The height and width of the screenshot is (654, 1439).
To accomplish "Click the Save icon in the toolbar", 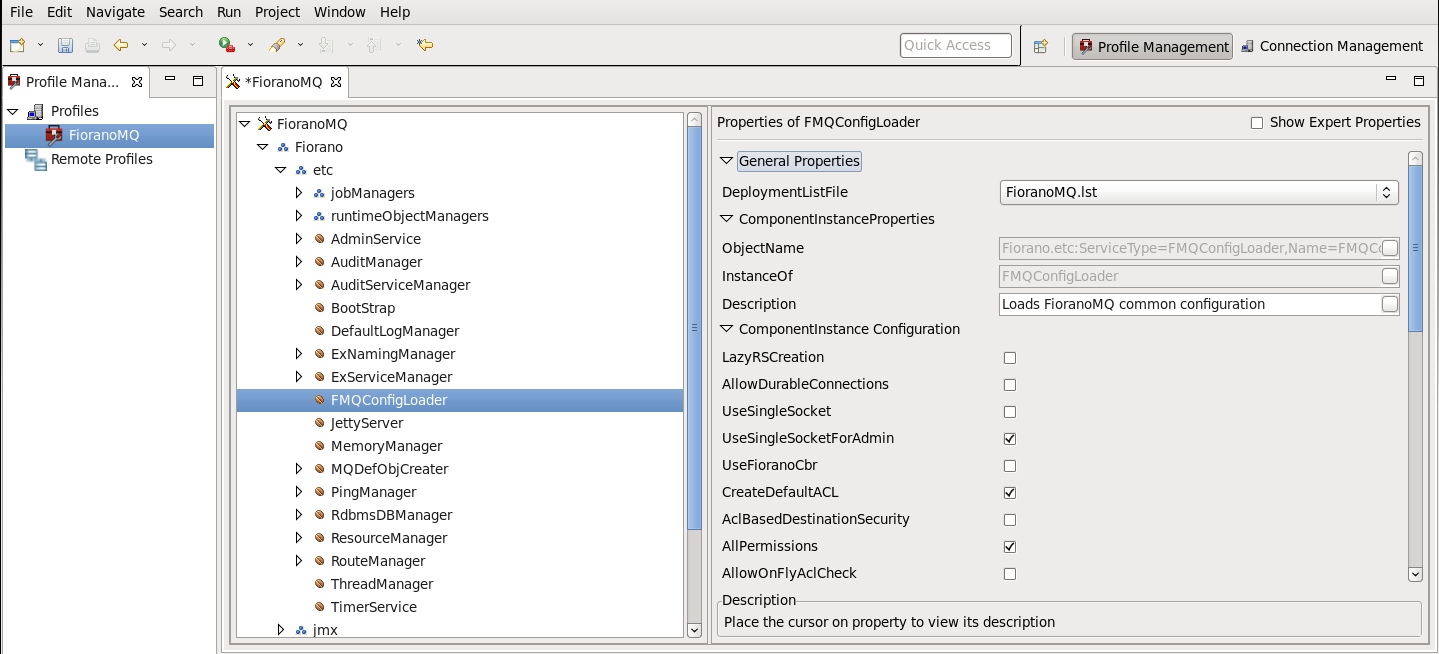I will click(65, 45).
